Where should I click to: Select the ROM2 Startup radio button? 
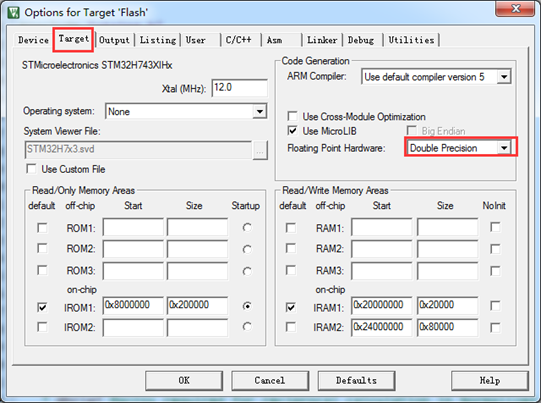click(247, 249)
